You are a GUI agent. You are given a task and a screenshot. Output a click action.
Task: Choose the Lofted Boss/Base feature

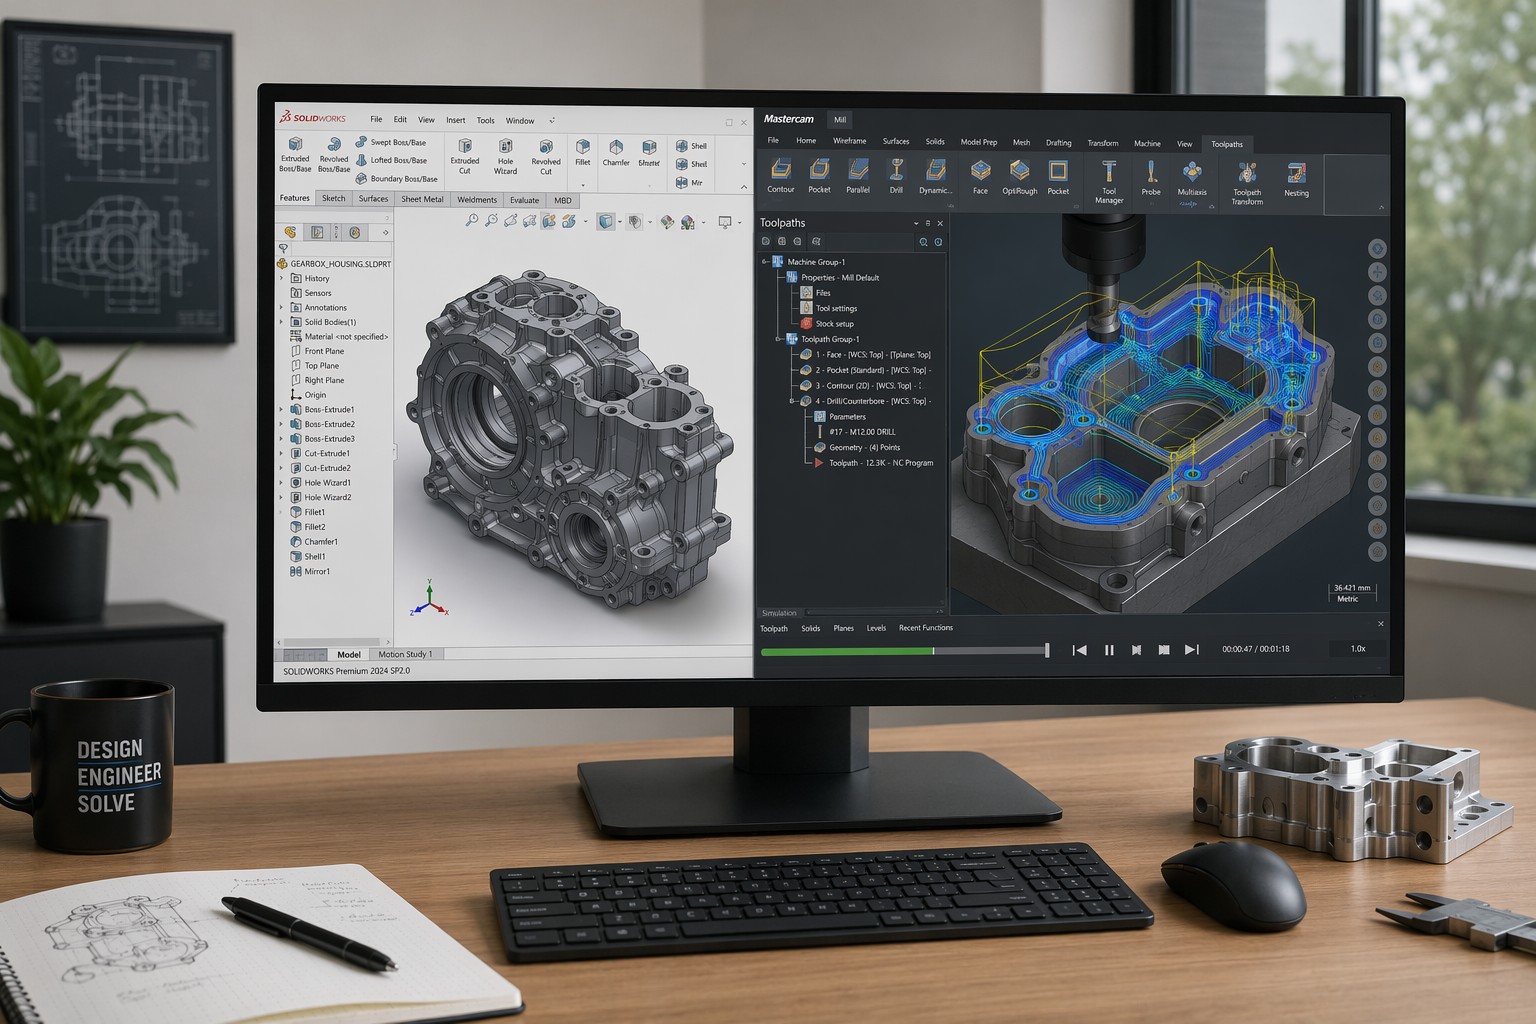click(x=390, y=160)
